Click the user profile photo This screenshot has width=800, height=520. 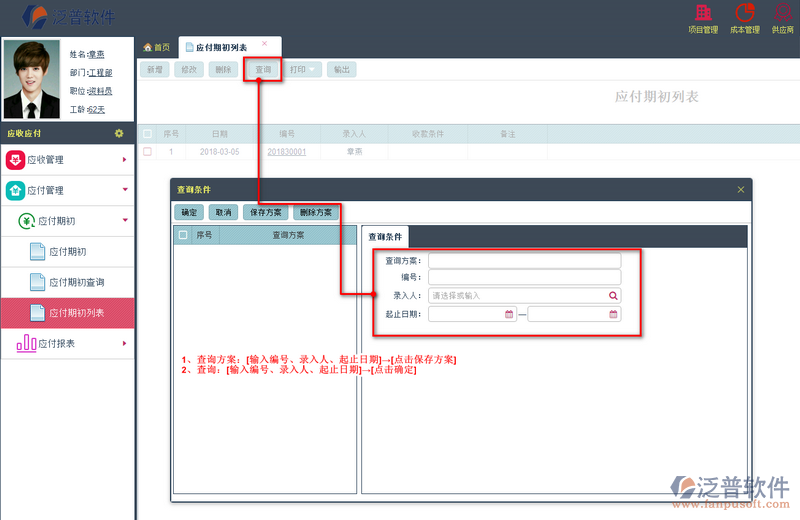tap(32, 79)
